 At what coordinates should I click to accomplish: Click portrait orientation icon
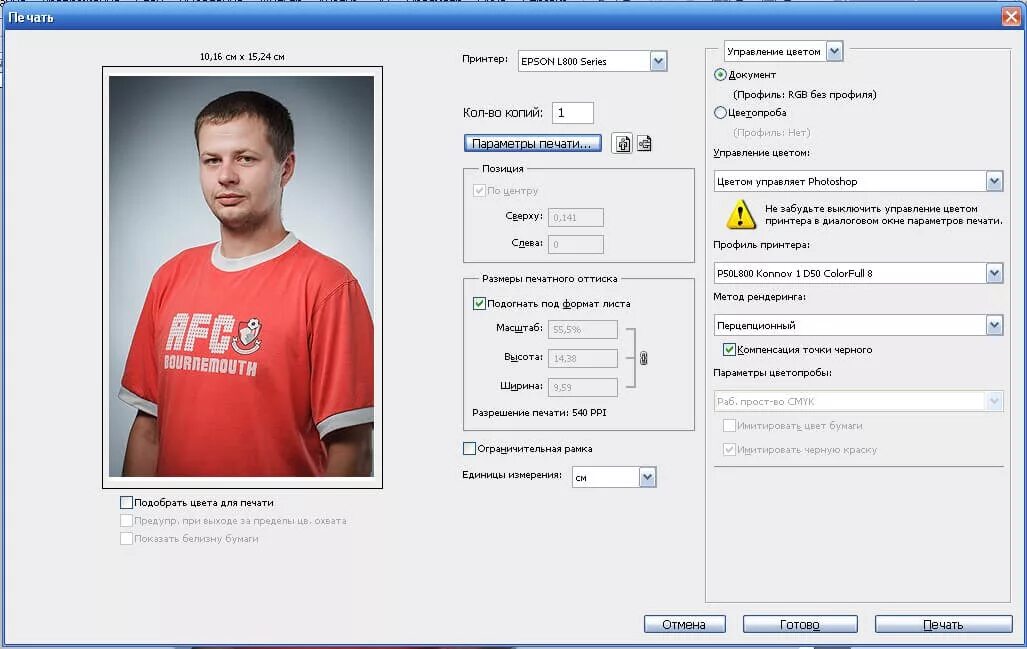pos(622,143)
